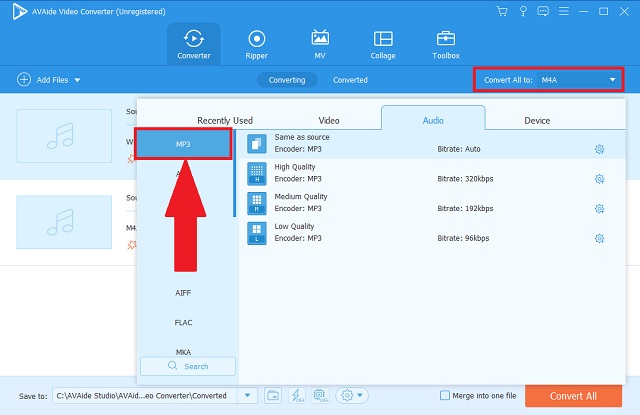The image size is (640, 415).
Task: Click the Same as source preset icon
Action: (x=257, y=144)
